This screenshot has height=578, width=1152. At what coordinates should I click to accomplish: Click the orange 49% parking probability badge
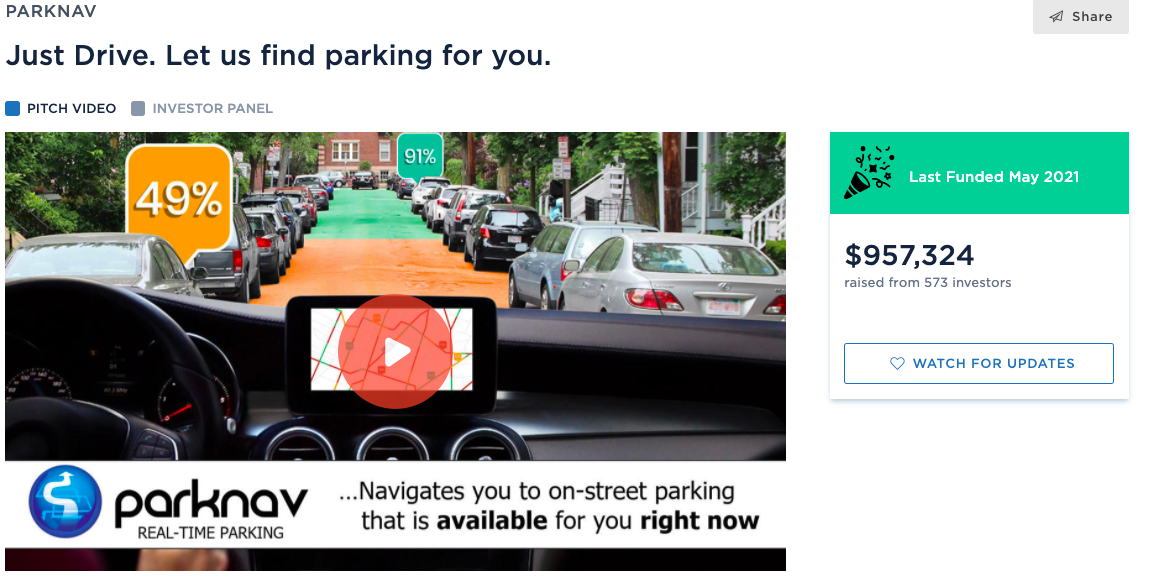[179, 200]
